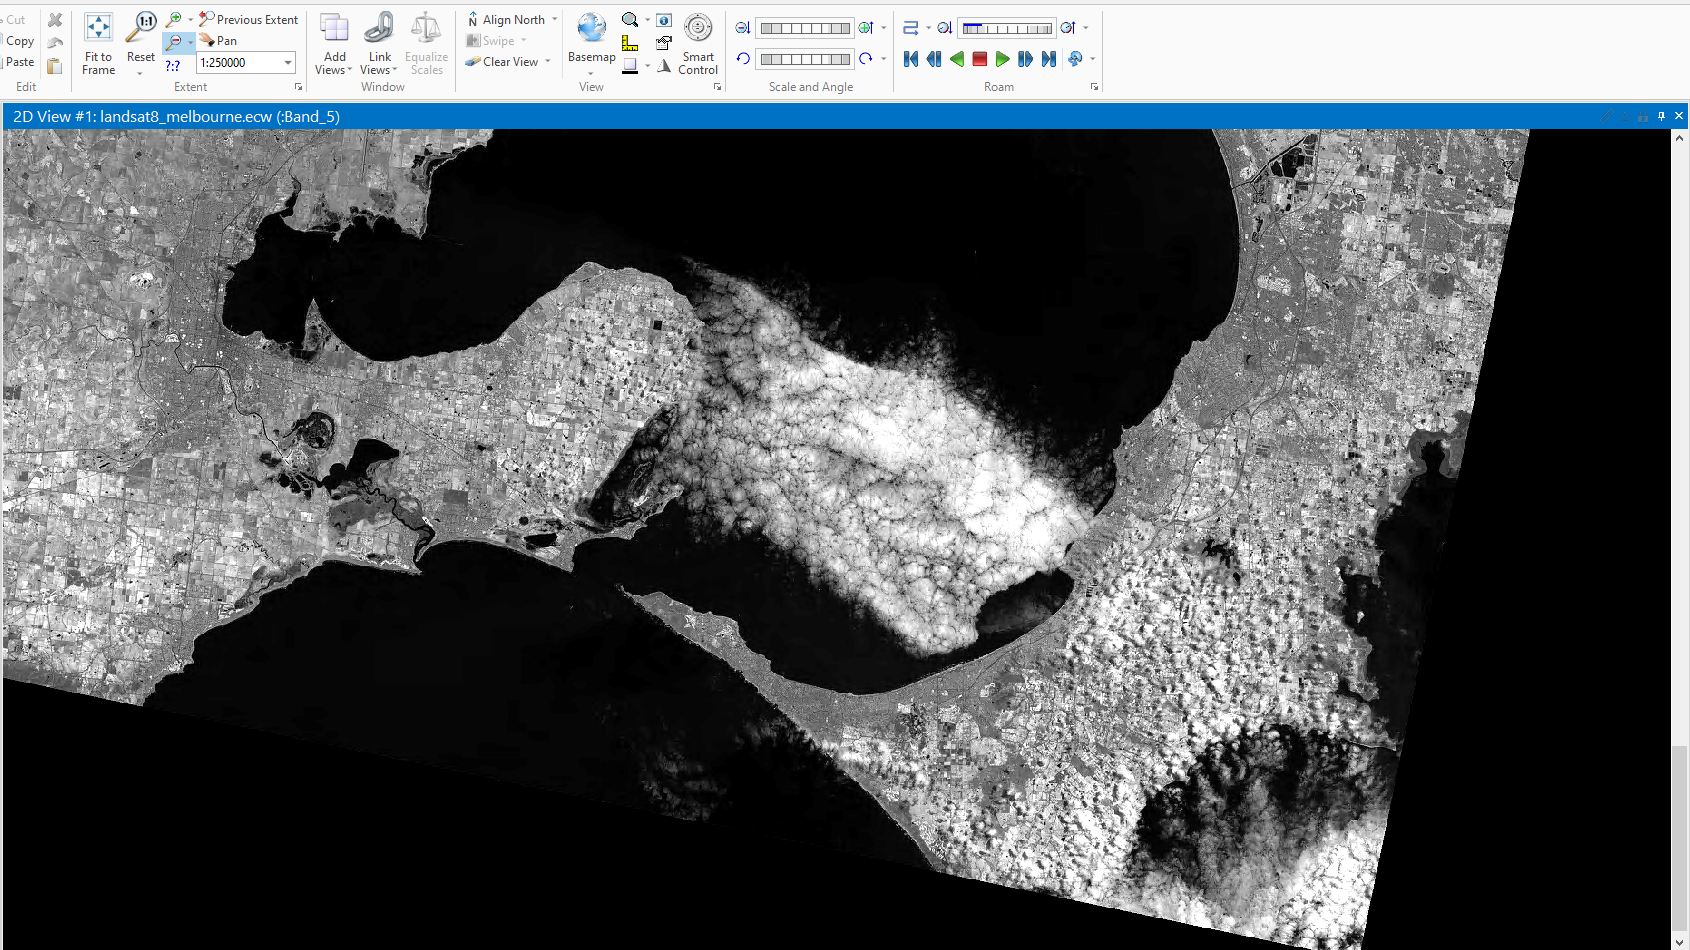Play roam forward (green right arrow)

tap(1003, 59)
